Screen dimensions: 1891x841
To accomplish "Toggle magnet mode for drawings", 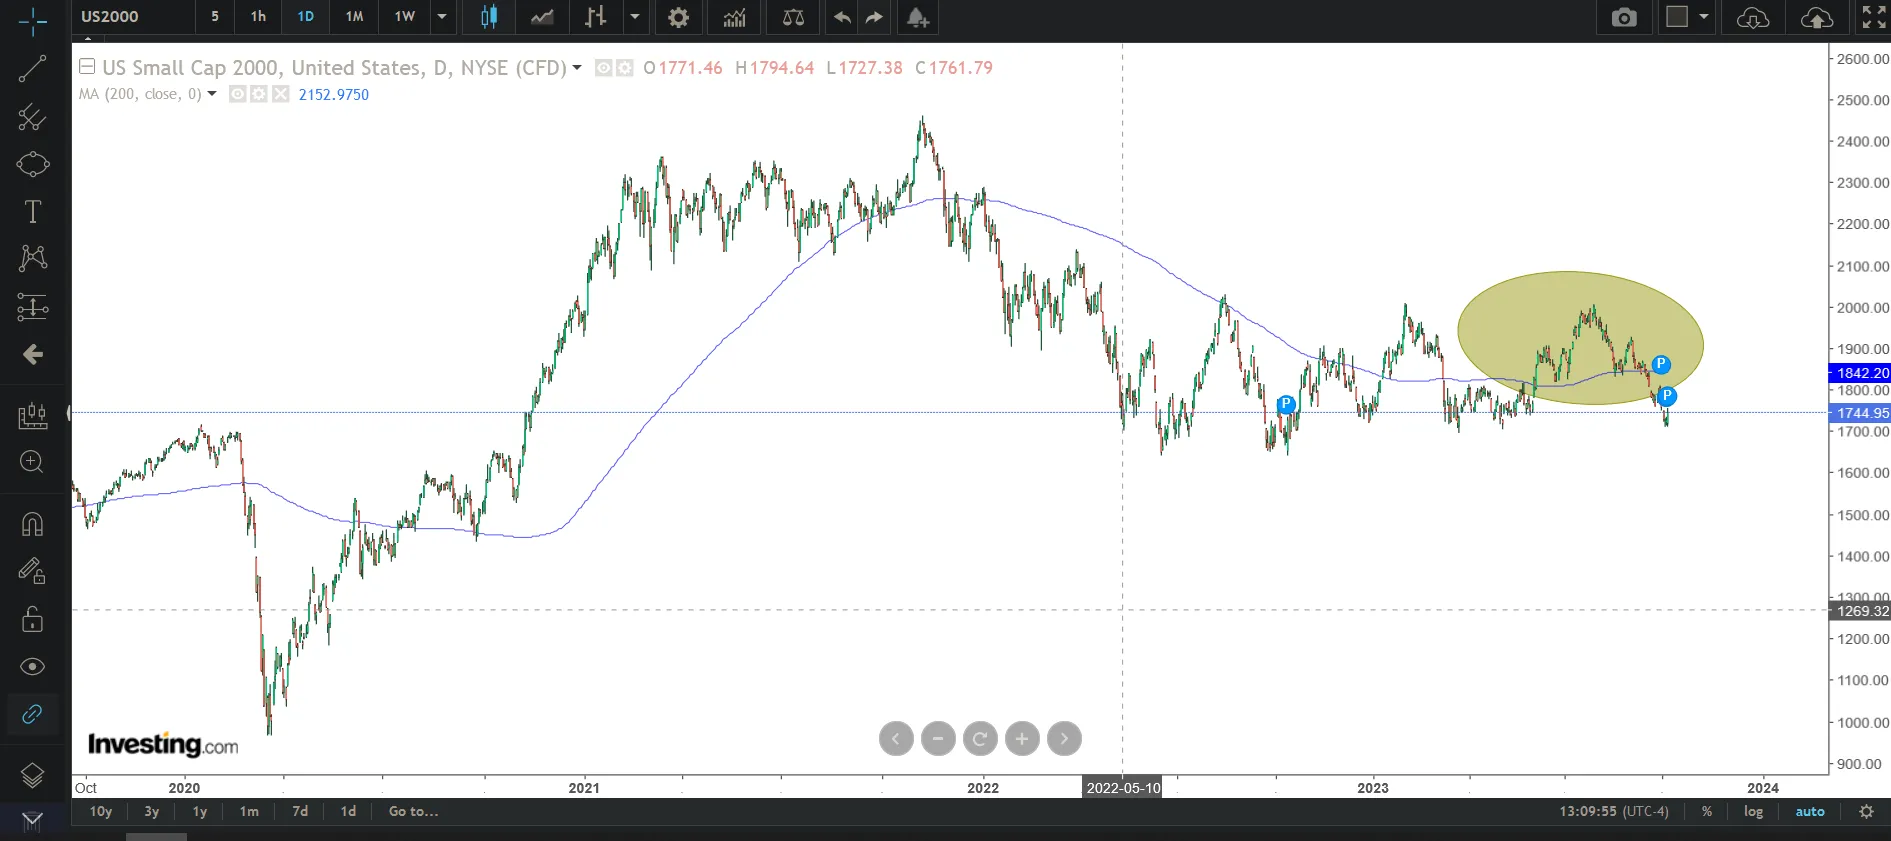I will [32, 524].
